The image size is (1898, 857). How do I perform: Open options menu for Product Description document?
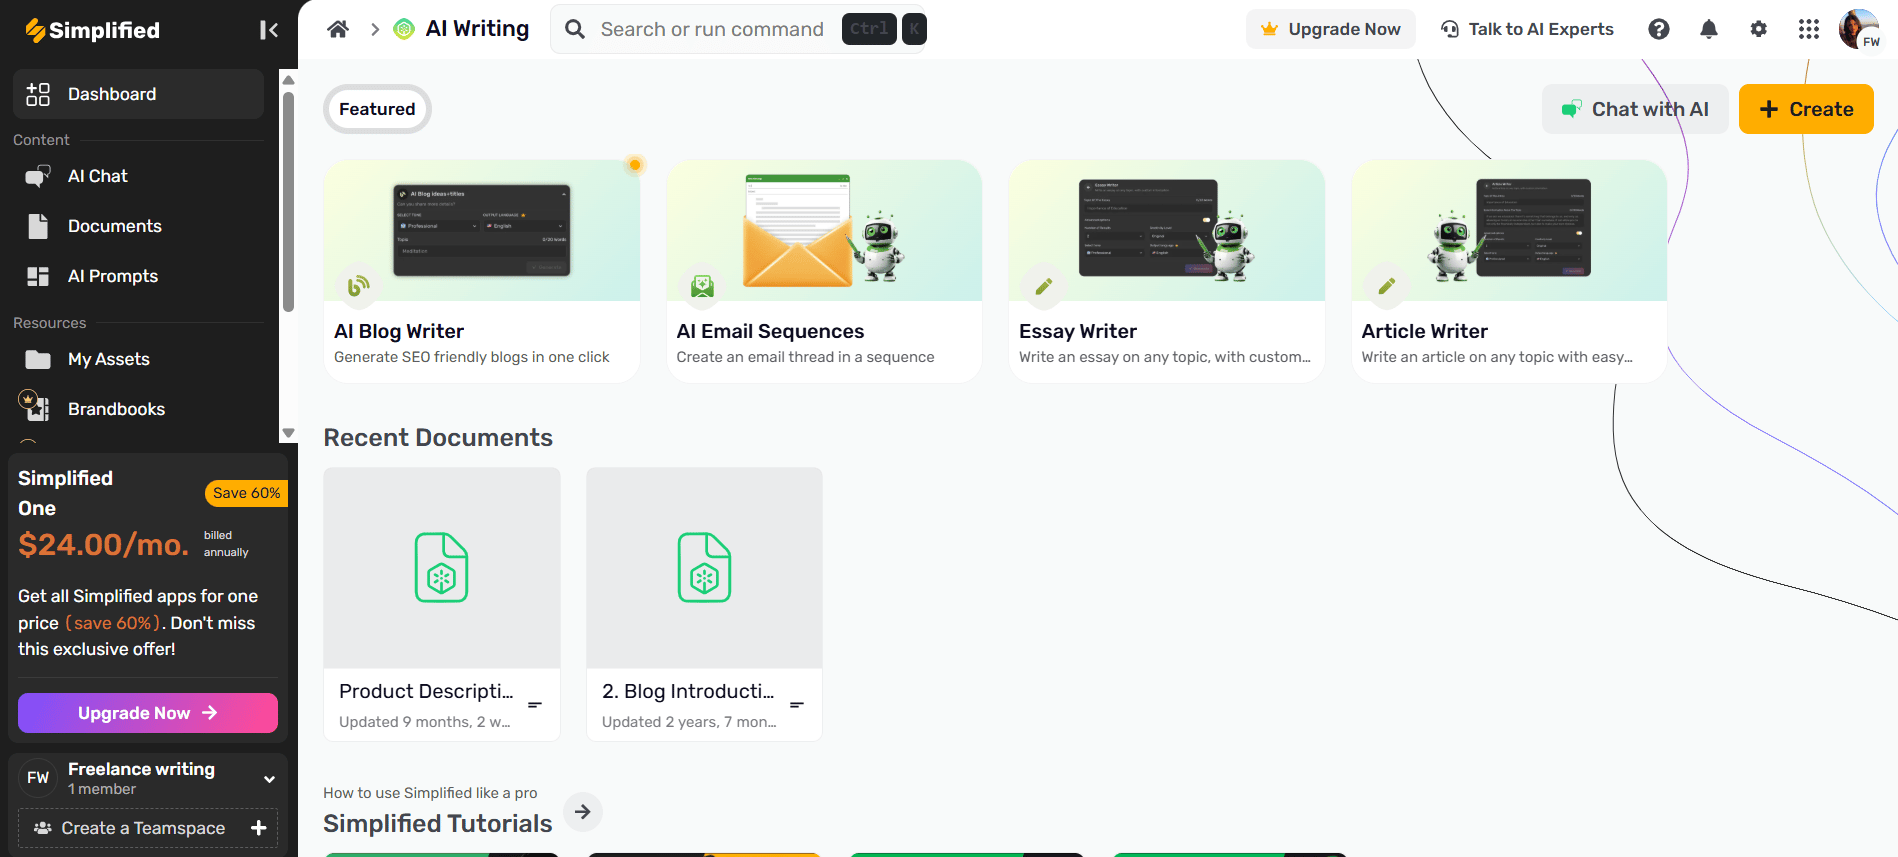click(x=535, y=705)
